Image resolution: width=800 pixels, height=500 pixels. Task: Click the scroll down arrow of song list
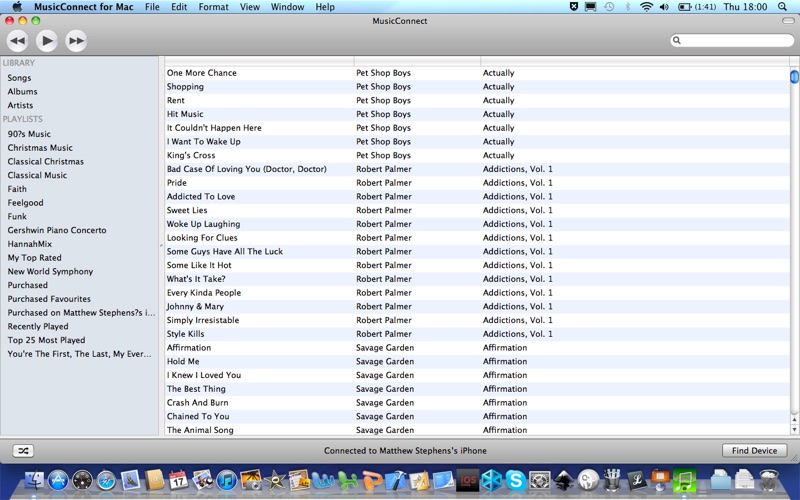coord(794,430)
